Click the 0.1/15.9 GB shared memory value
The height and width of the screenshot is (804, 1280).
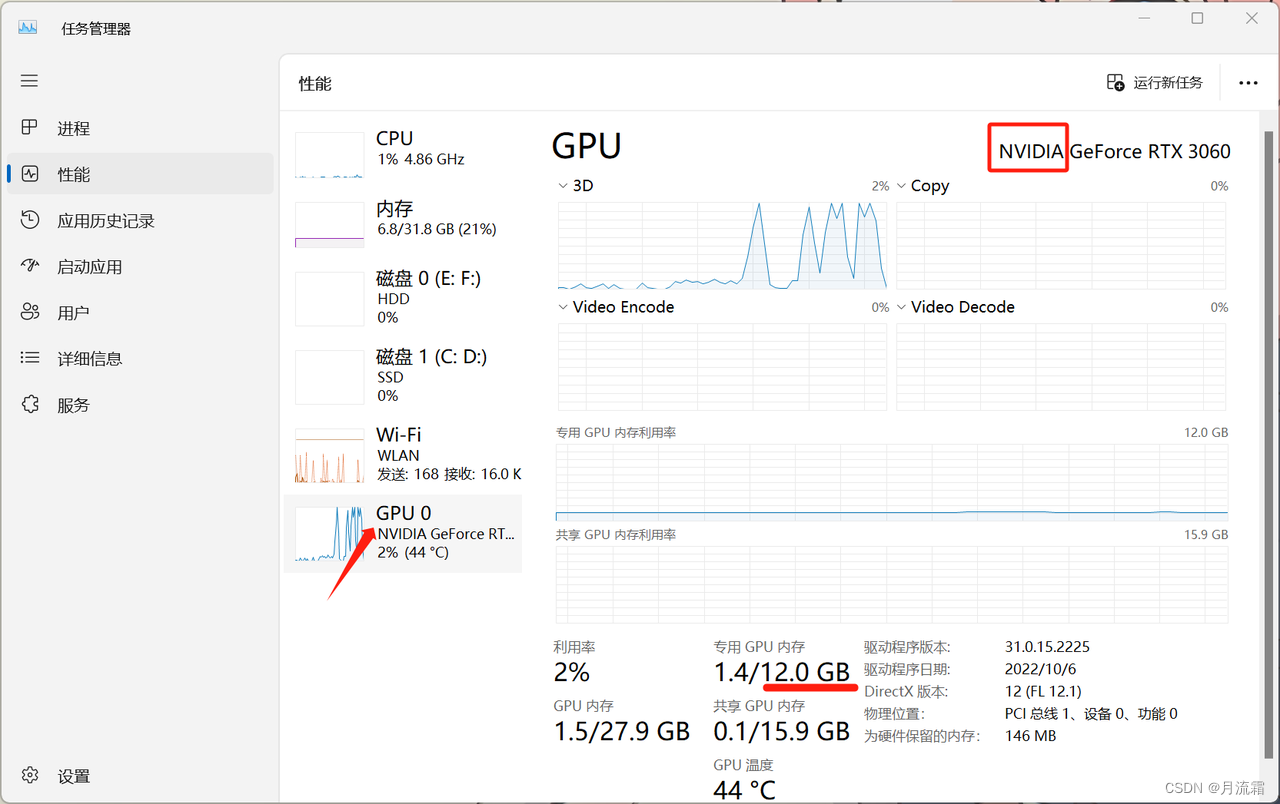click(782, 731)
